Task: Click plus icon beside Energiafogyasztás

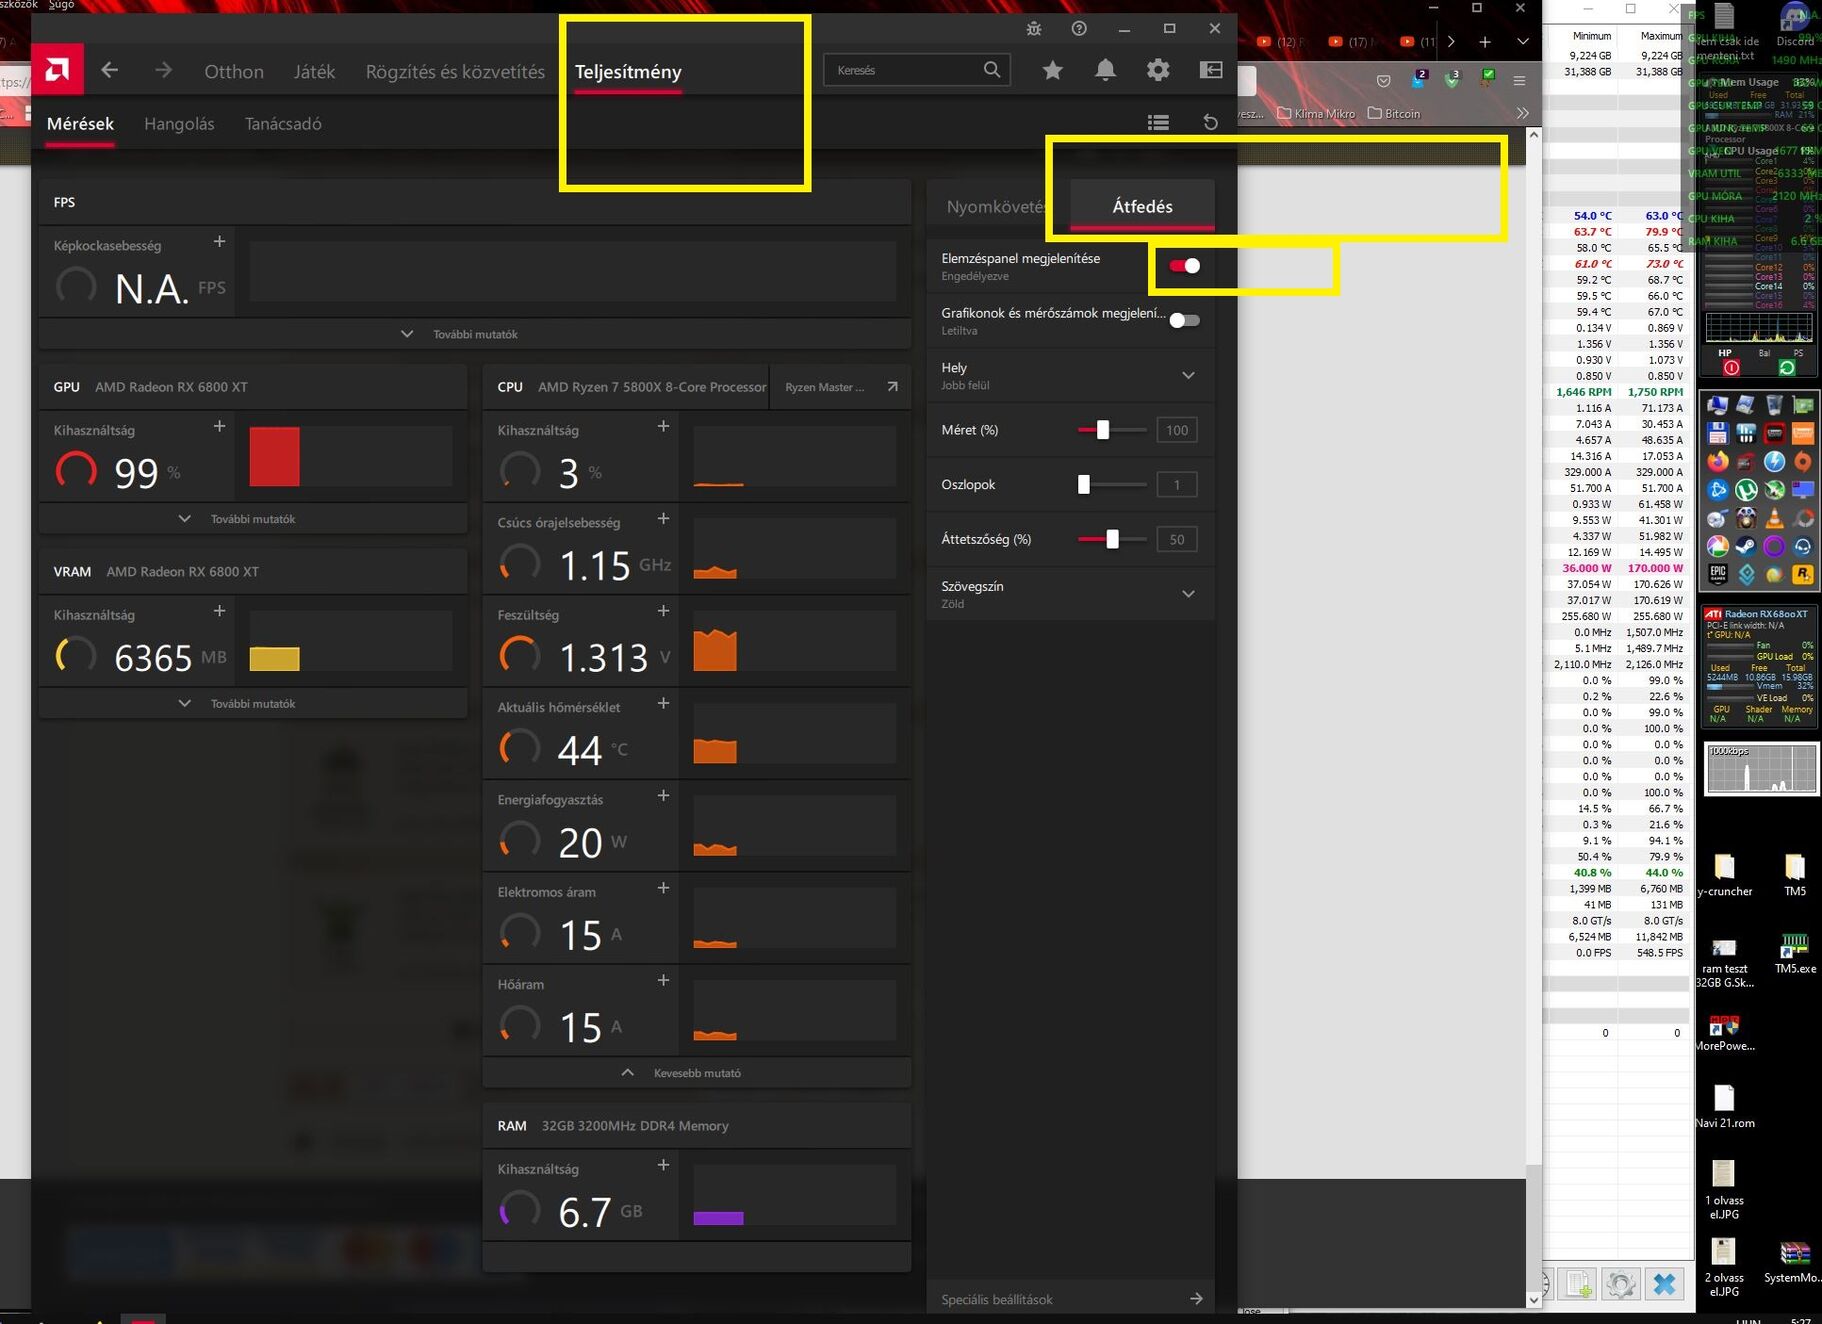Action: [663, 796]
